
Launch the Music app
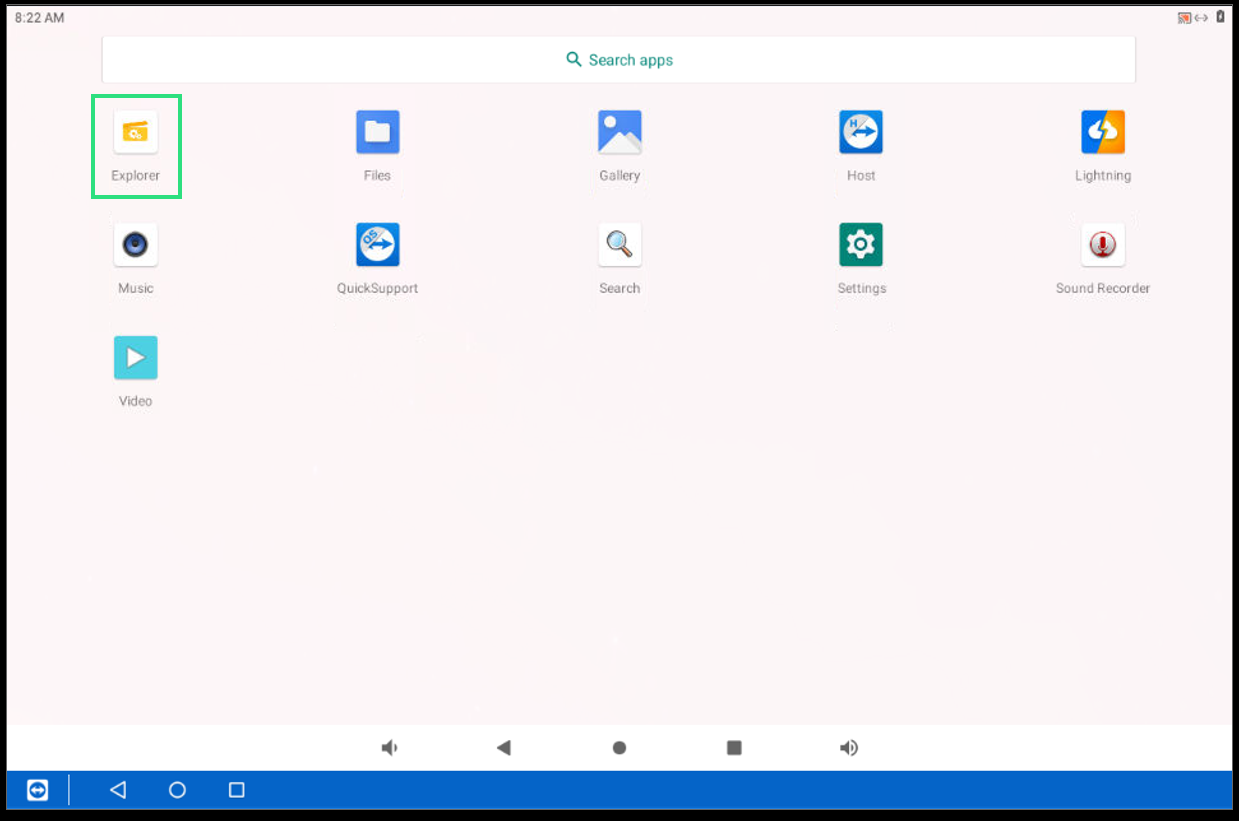136,245
